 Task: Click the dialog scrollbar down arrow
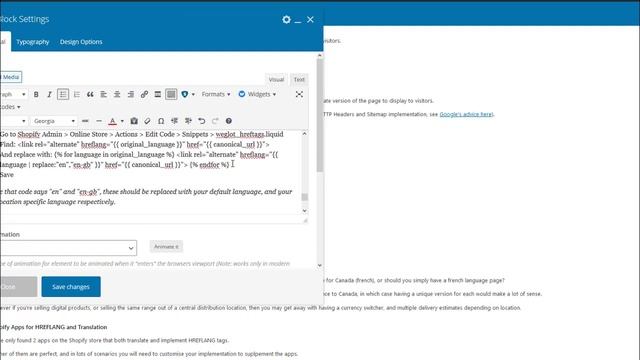point(320,265)
